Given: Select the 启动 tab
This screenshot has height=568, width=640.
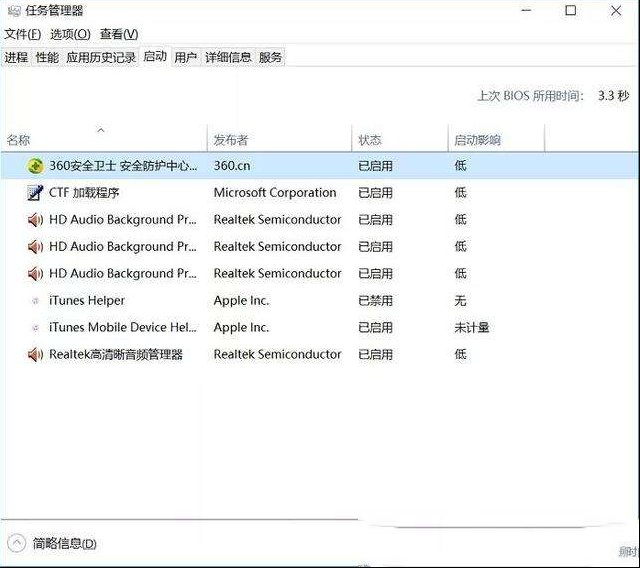Looking at the screenshot, I should pyautogui.click(x=155, y=56).
